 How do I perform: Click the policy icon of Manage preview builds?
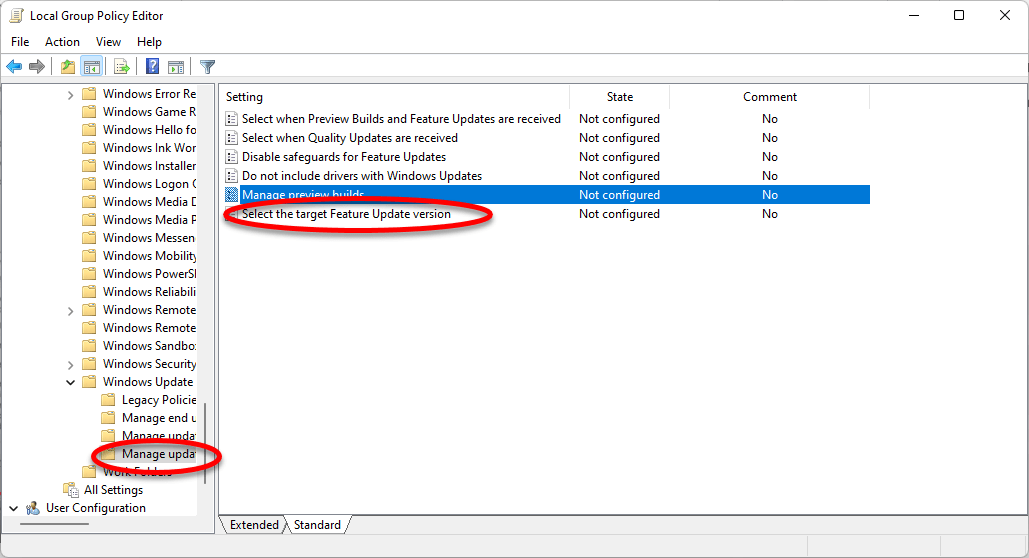tap(231, 195)
